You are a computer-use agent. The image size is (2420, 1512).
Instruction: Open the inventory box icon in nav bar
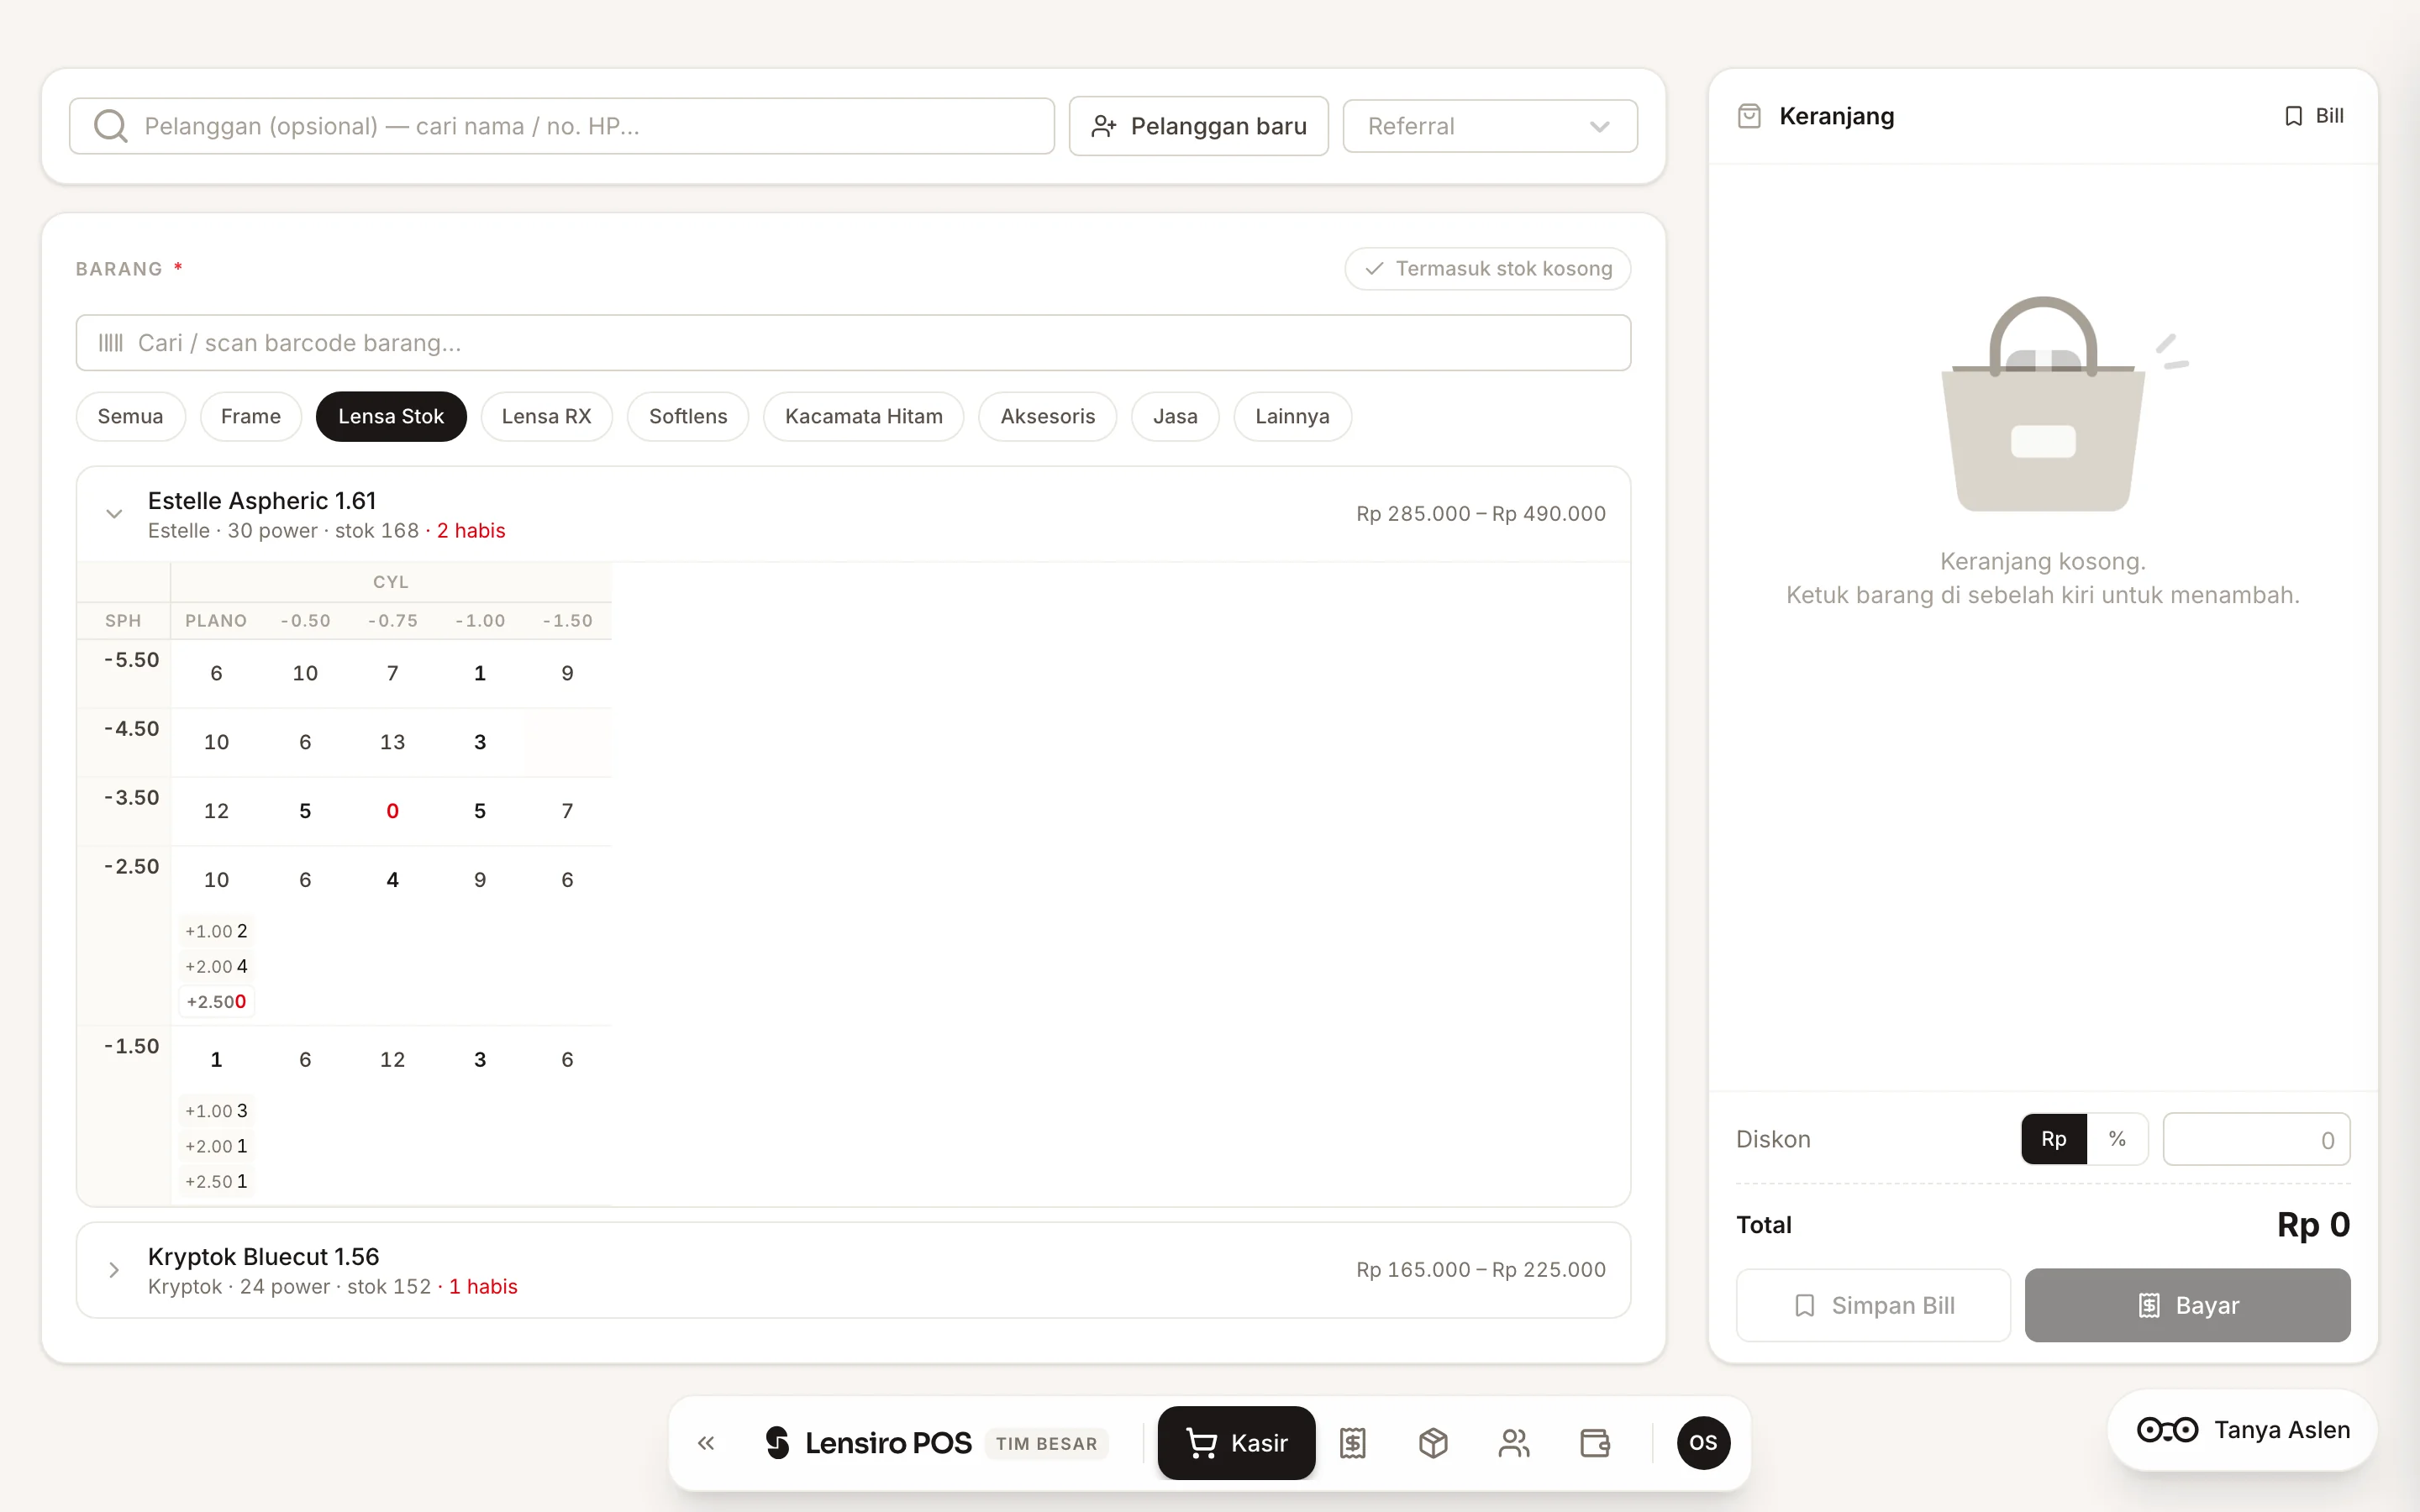point(1433,1443)
